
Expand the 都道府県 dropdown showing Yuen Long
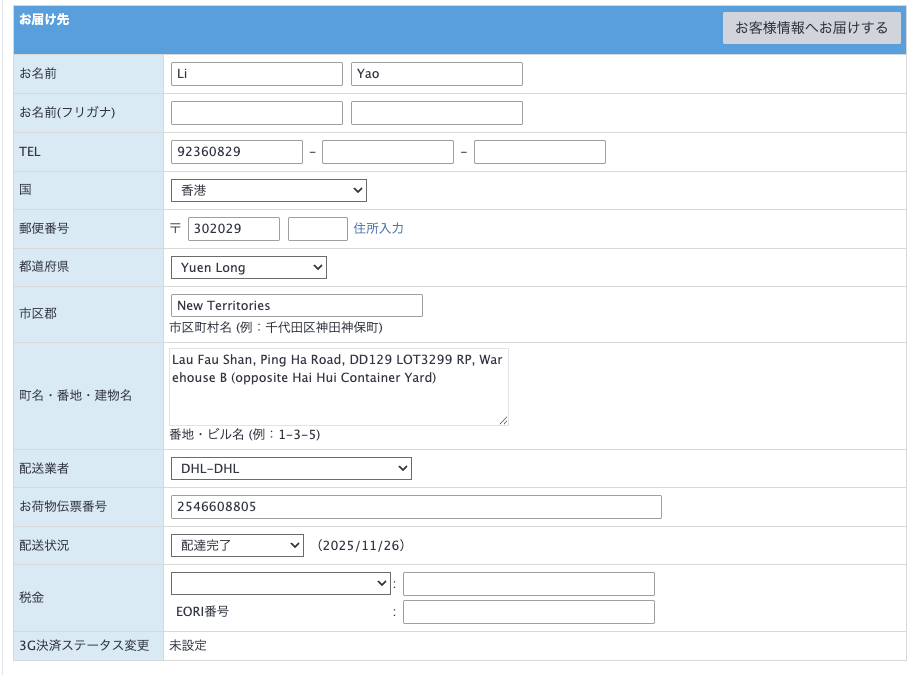(248, 268)
